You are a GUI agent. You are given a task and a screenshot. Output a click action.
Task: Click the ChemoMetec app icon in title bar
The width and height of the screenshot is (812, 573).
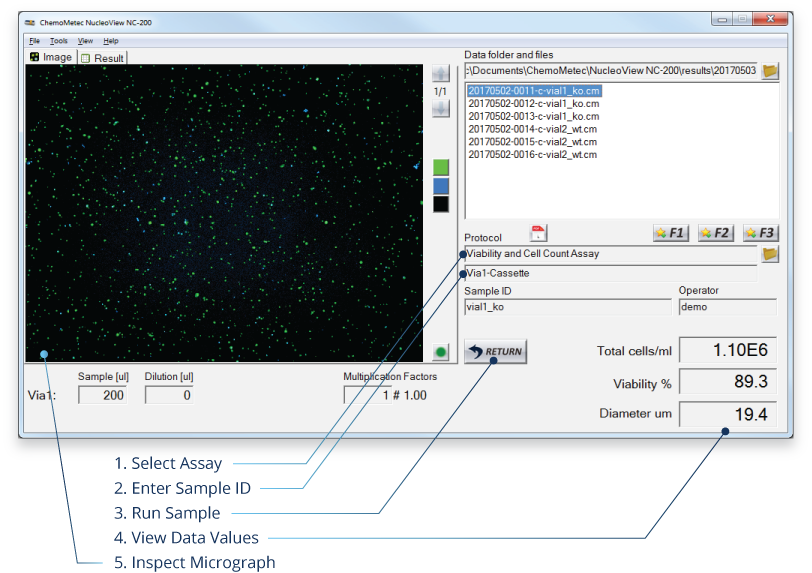point(31,23)
